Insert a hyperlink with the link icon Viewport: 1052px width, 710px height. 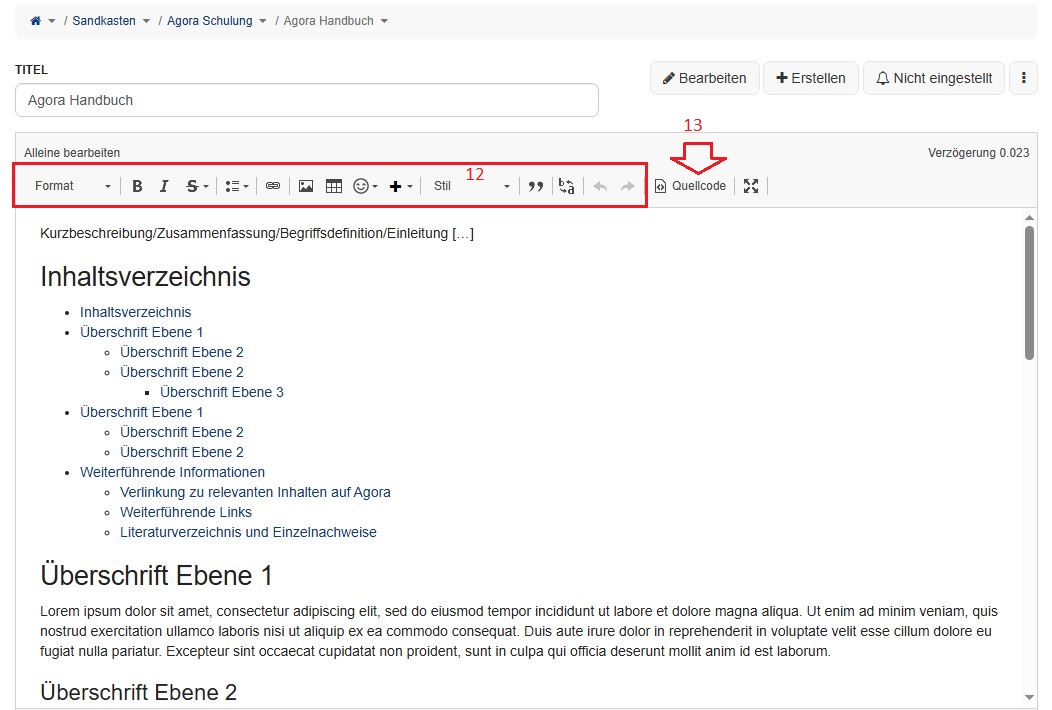(x=273, y=186)
